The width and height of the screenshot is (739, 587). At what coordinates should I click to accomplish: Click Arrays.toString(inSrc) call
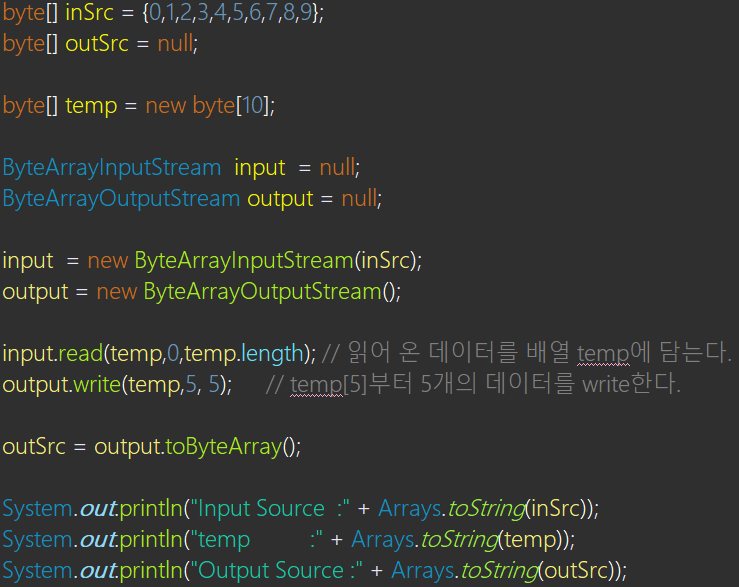pyautogui.click(x=484, y=509)
